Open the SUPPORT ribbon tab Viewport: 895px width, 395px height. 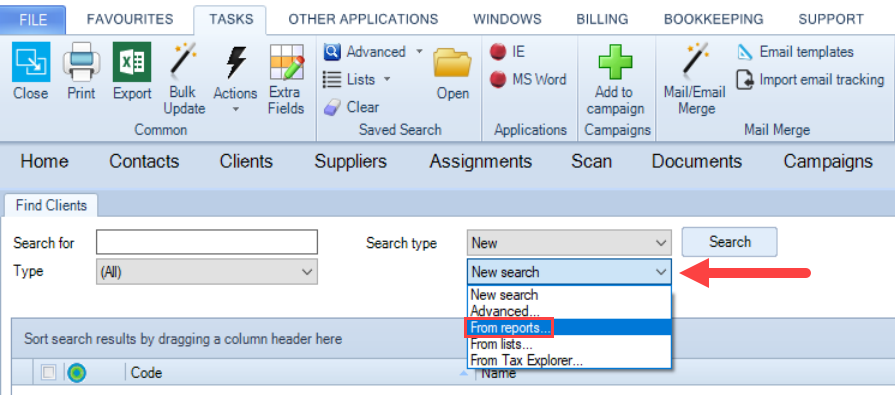click(831, 19)
